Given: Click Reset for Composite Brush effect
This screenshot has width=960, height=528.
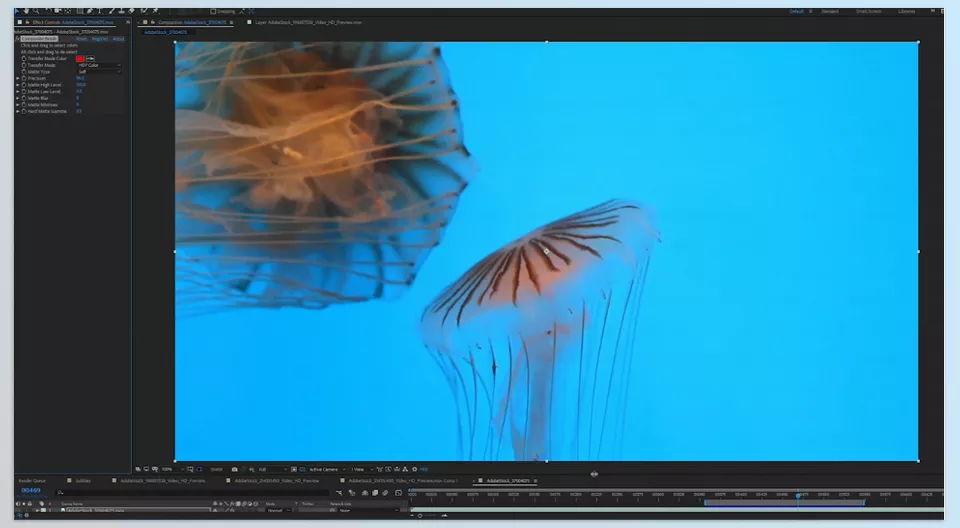Looking at the screenshot, I should (x=81, y=39).
